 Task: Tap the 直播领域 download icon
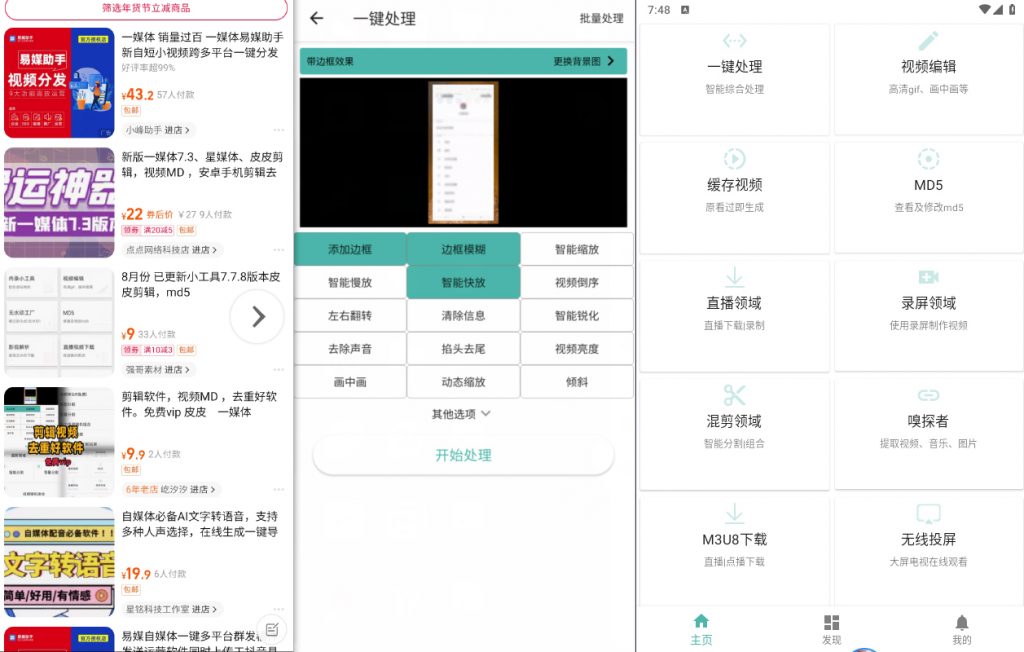pos(735,277)
